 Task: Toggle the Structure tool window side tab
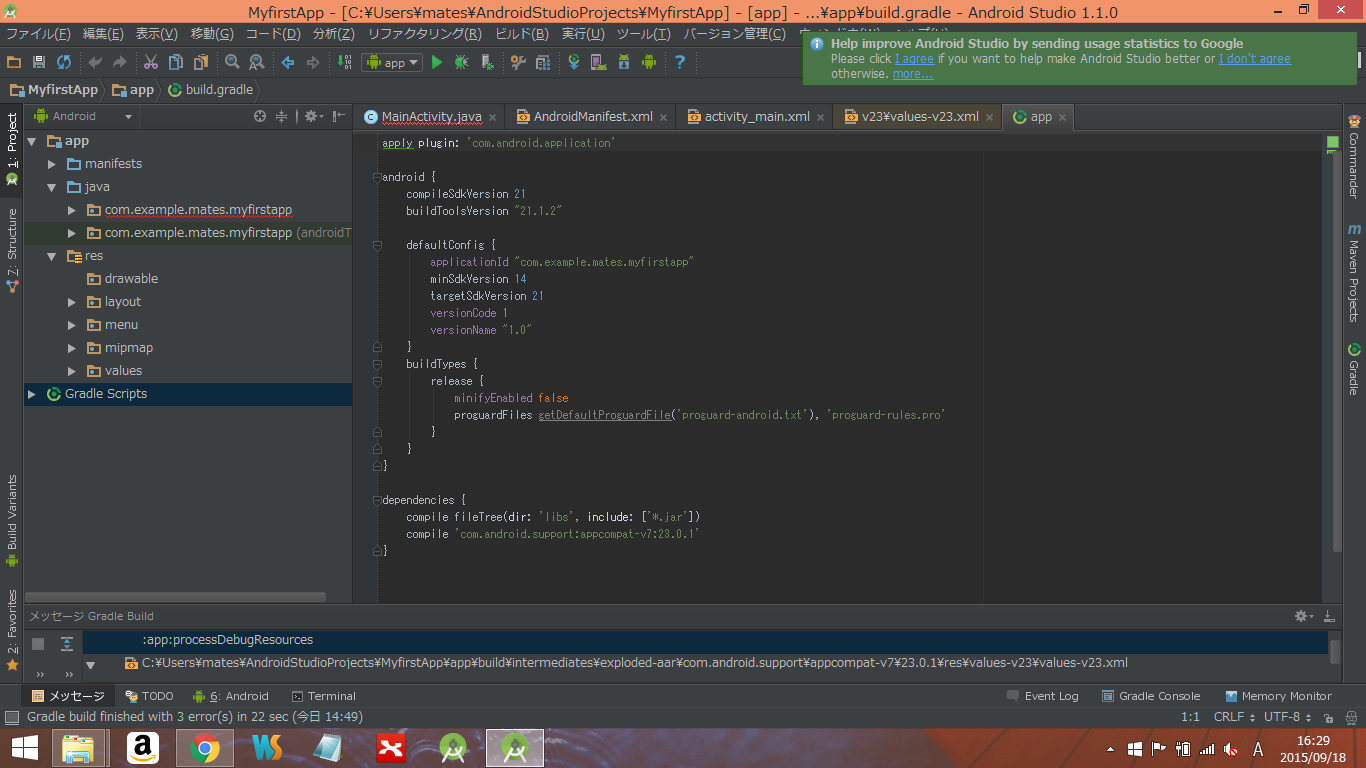click(x=12, y=250)
